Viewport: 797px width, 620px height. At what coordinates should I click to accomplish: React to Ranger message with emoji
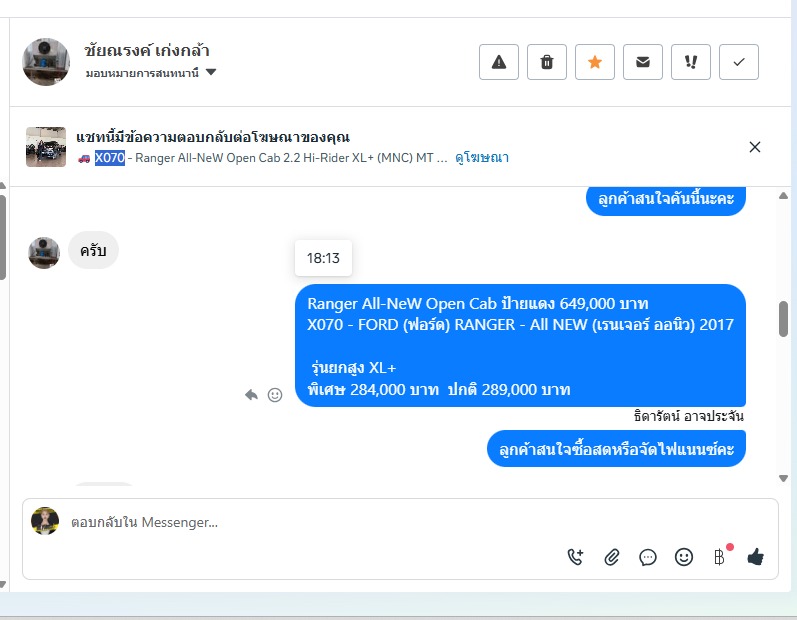click(275, 395)
